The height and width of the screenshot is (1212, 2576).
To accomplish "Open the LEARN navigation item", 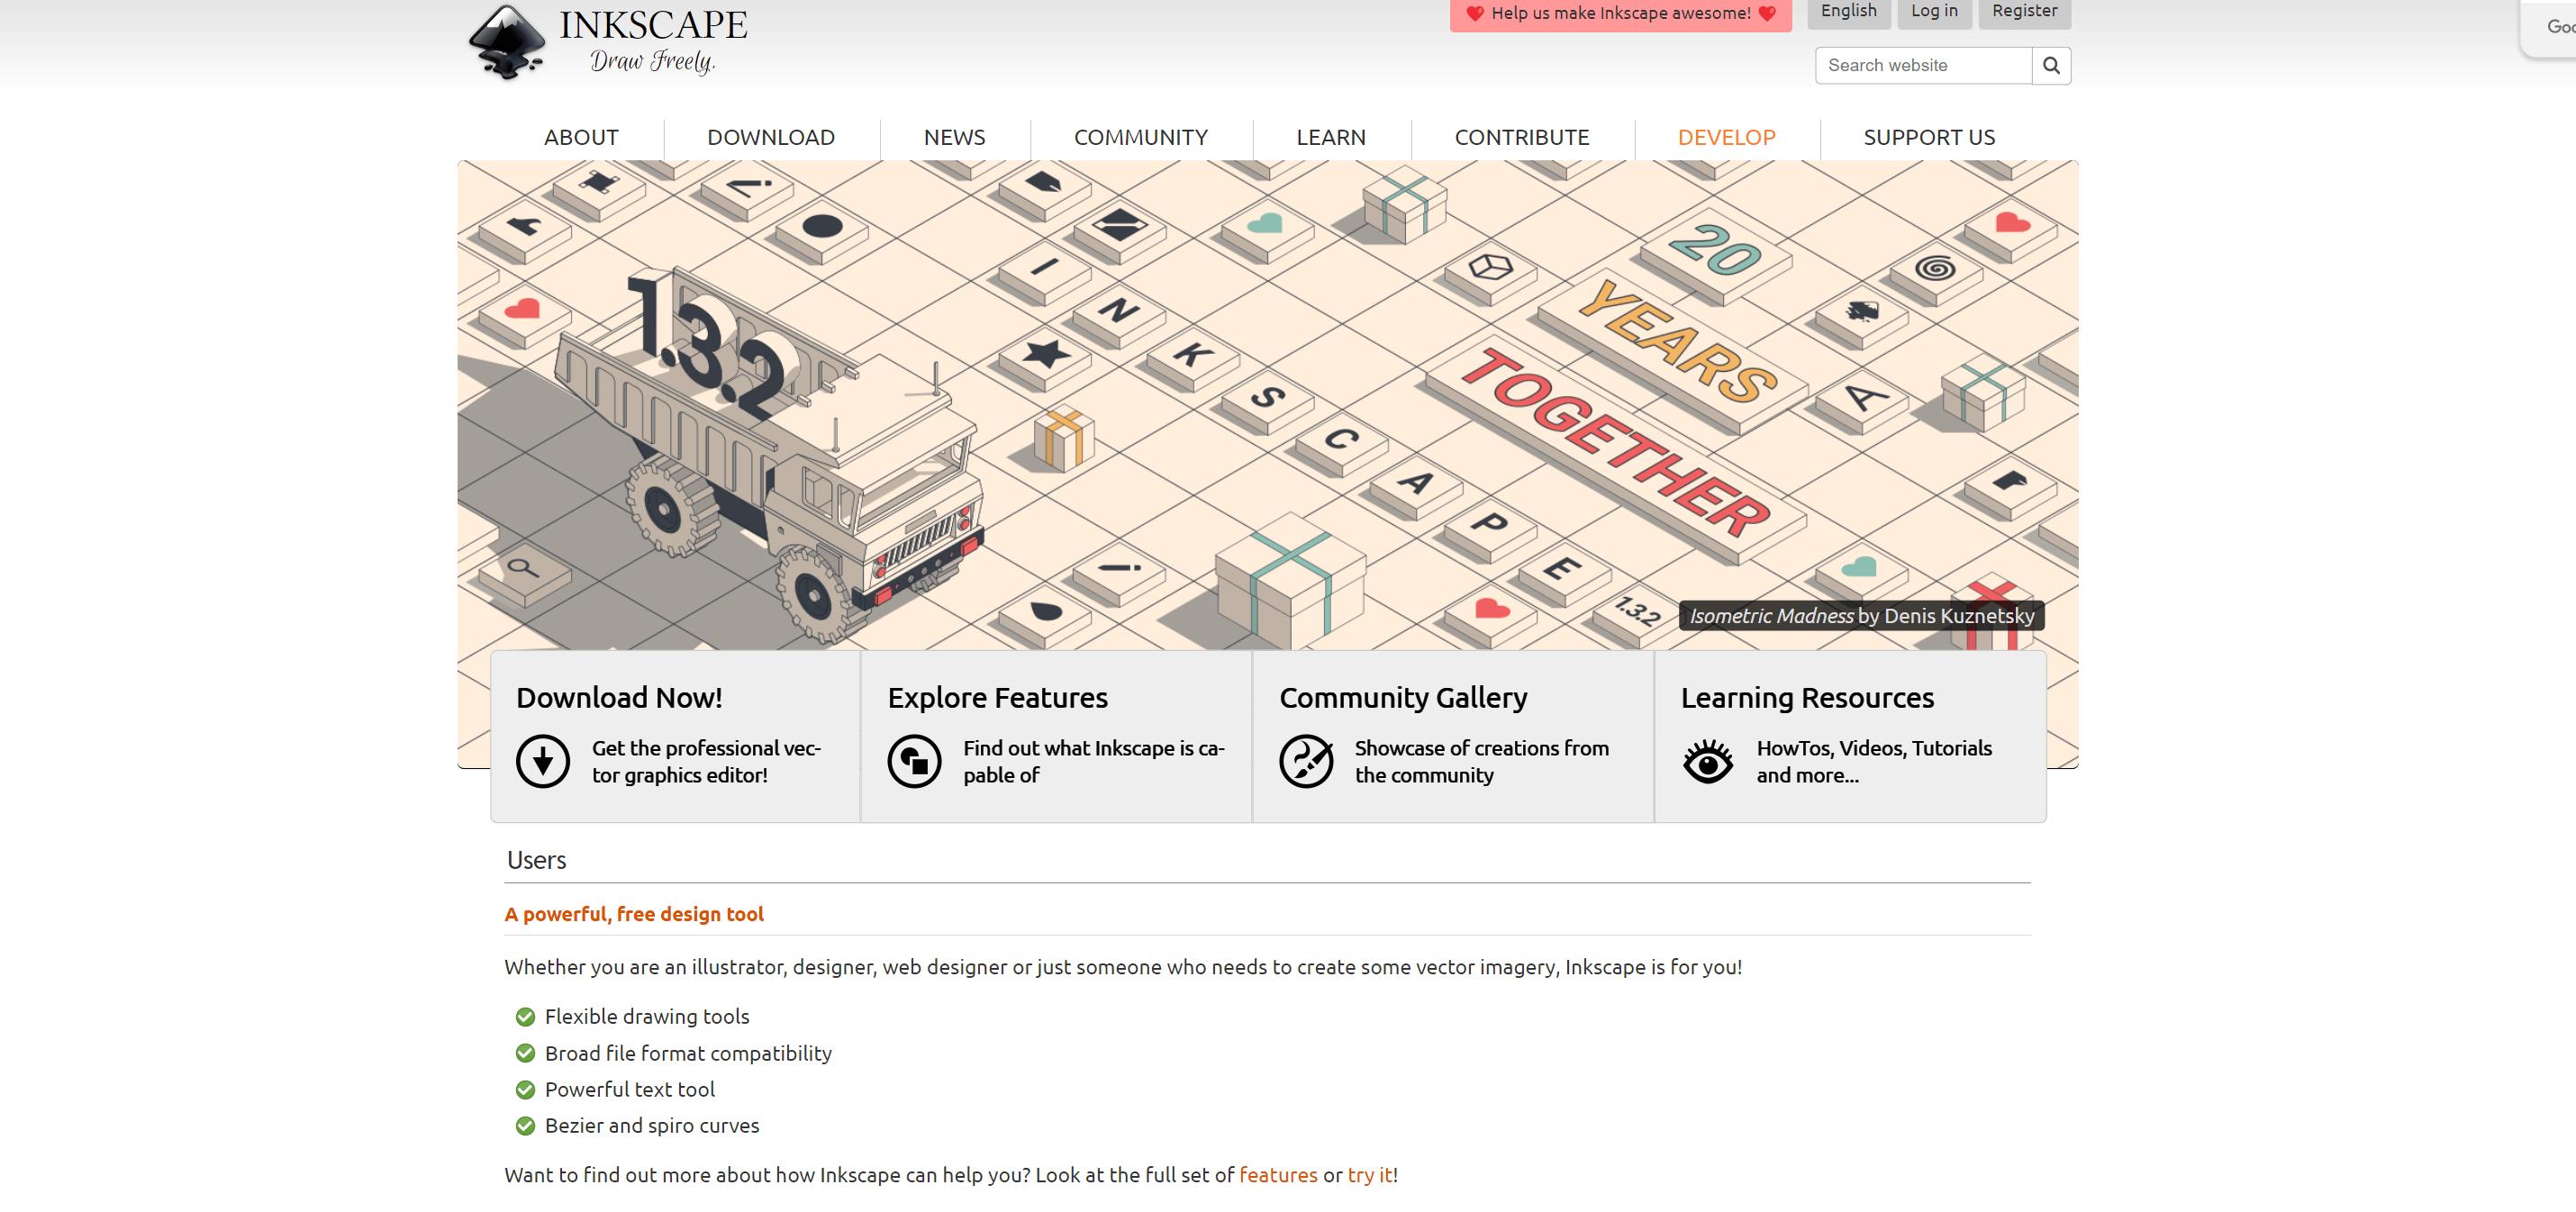I will (x=1330, y=137).
